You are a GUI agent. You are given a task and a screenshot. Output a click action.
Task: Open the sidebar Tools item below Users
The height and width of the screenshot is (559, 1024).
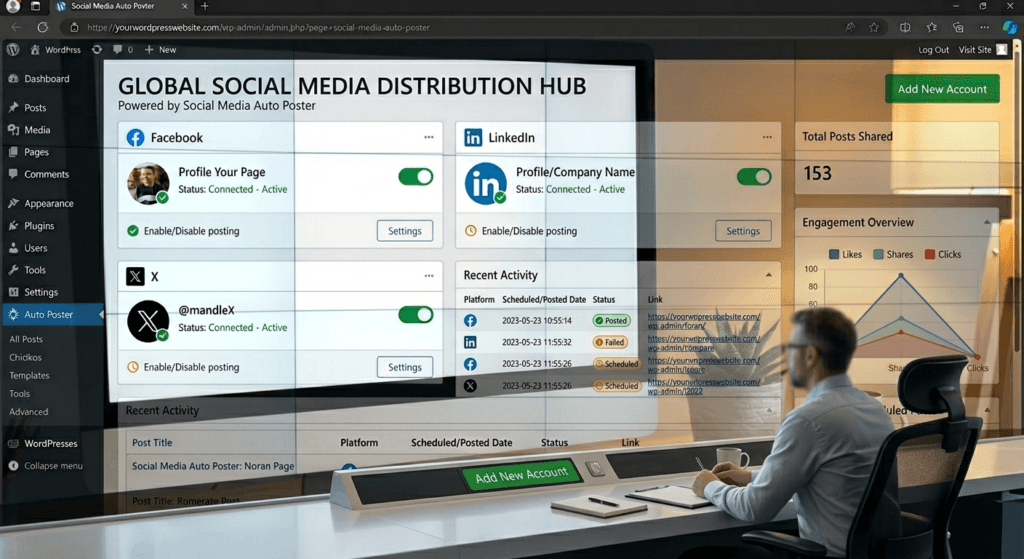pyautogui.click(x=35, y=270)
